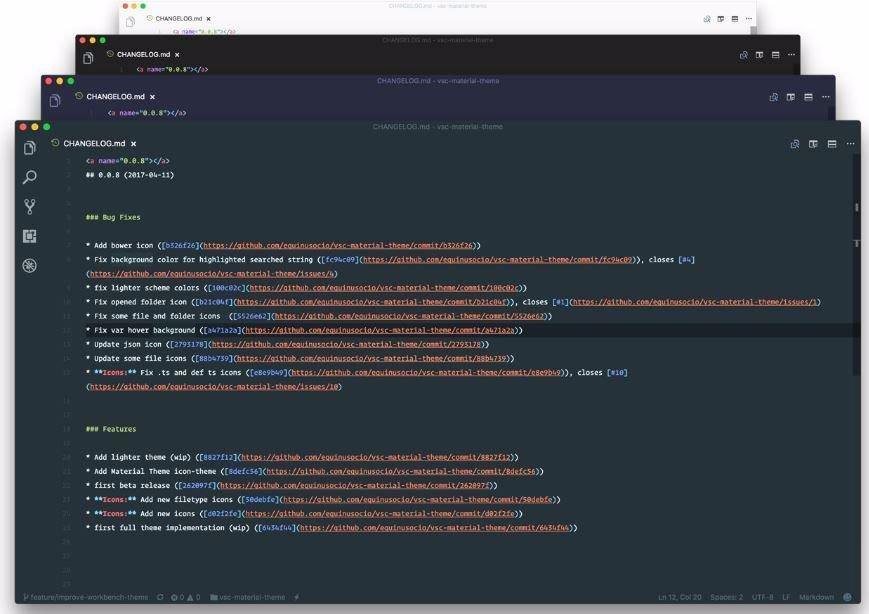869x614 pixels.
Task: Open issues/4 GitHub URL link
Action: 212,274
